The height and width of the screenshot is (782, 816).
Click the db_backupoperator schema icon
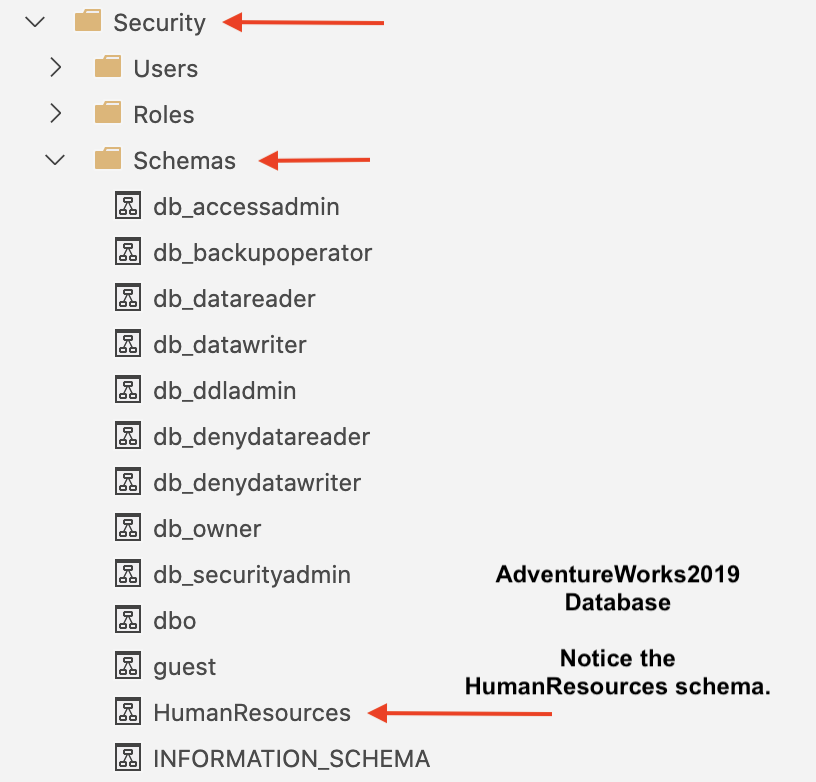127,253
